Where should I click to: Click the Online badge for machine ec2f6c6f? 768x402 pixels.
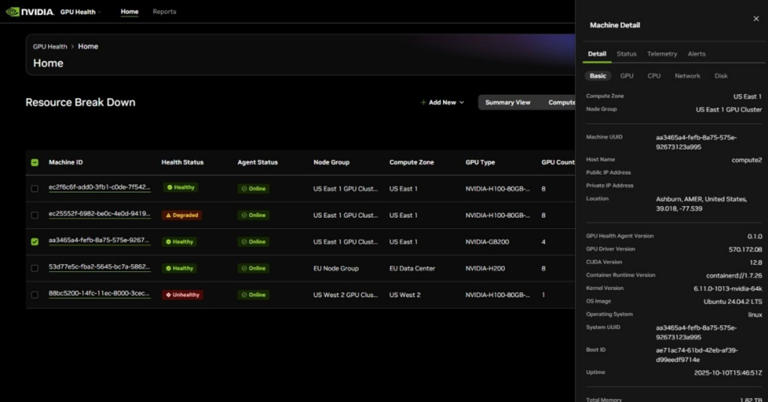coord(253,189)
